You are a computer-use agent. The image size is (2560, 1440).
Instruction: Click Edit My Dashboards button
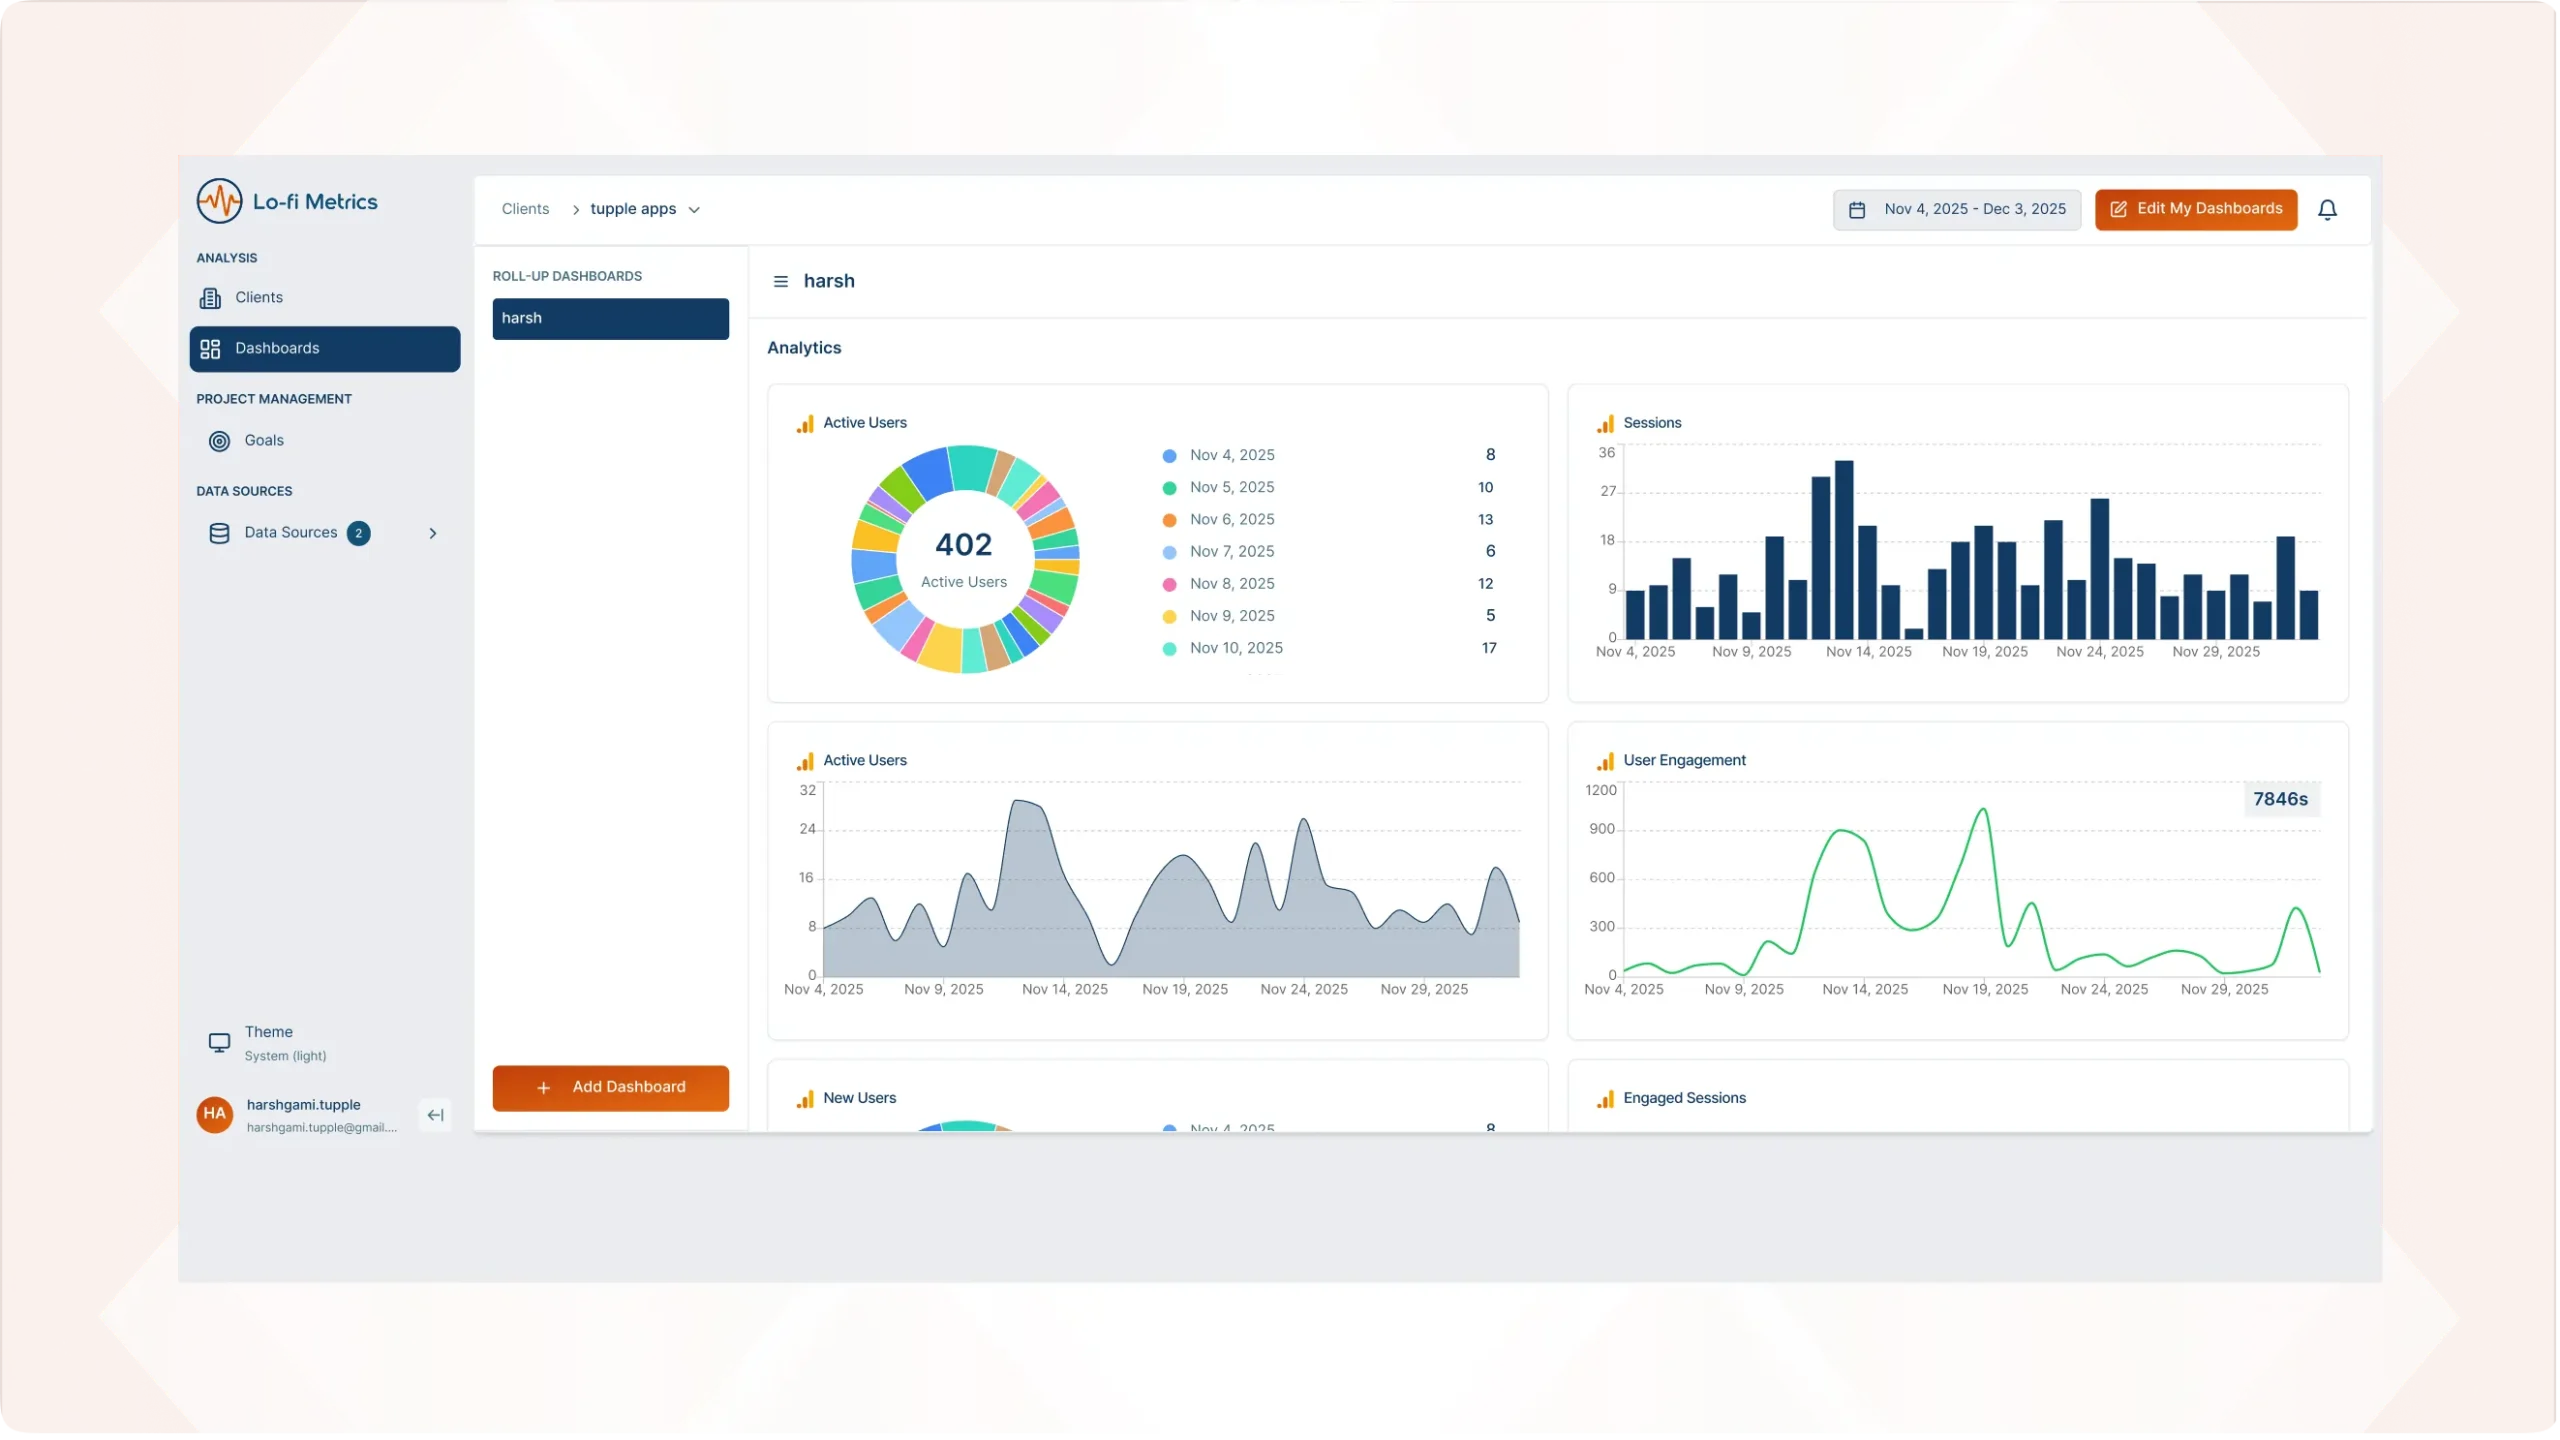(x=2196, y=209)
